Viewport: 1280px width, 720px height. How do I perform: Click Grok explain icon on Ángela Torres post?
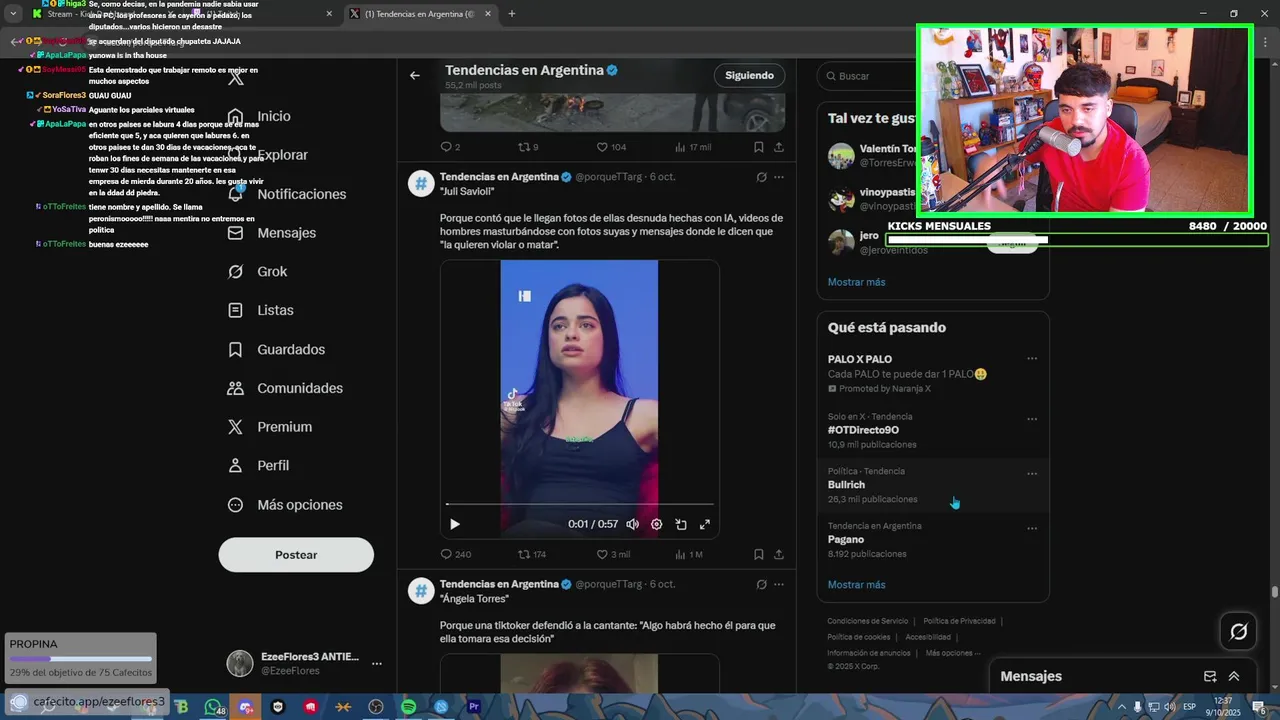761,584
